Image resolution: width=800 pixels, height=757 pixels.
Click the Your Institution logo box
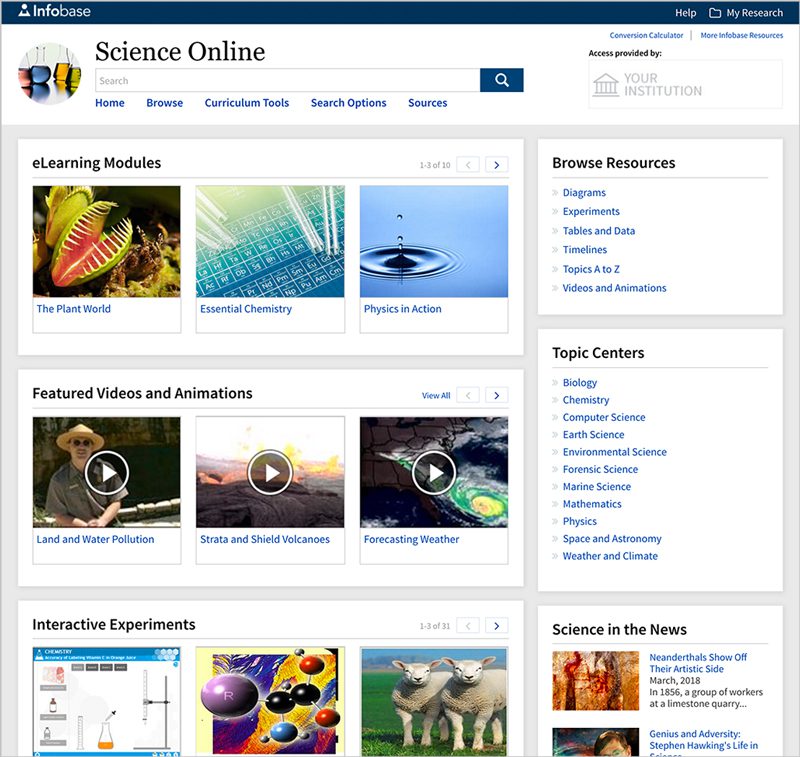click(685, 84)
